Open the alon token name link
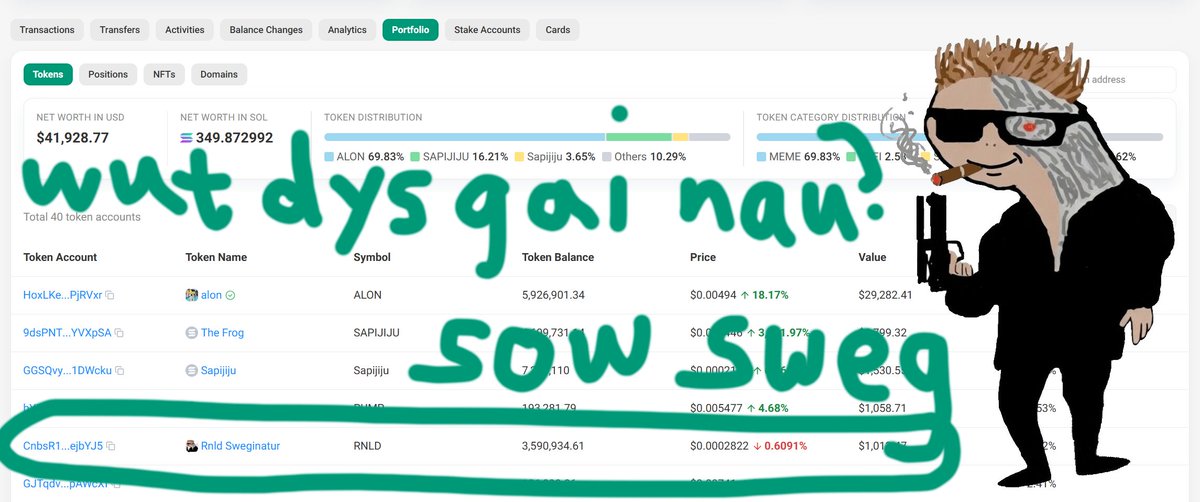Screen dimensions: 1200x502 pos(212,296)
